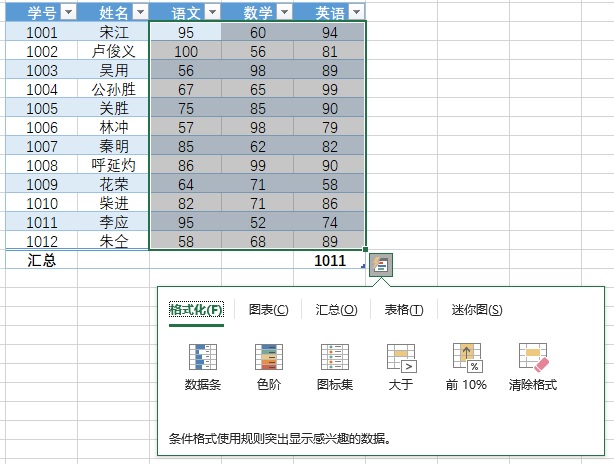Viewport: 614px width, 464px height.
Task: Switch to the 图表(C) tab
Action: pyautogui.click(x=269, y=310)
